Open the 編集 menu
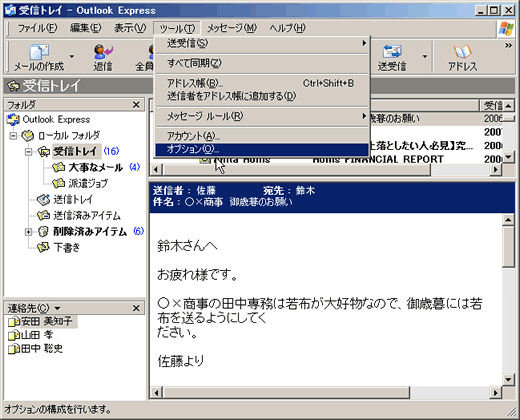Screen dimensions: 520x420 click(x=85, y=28)
